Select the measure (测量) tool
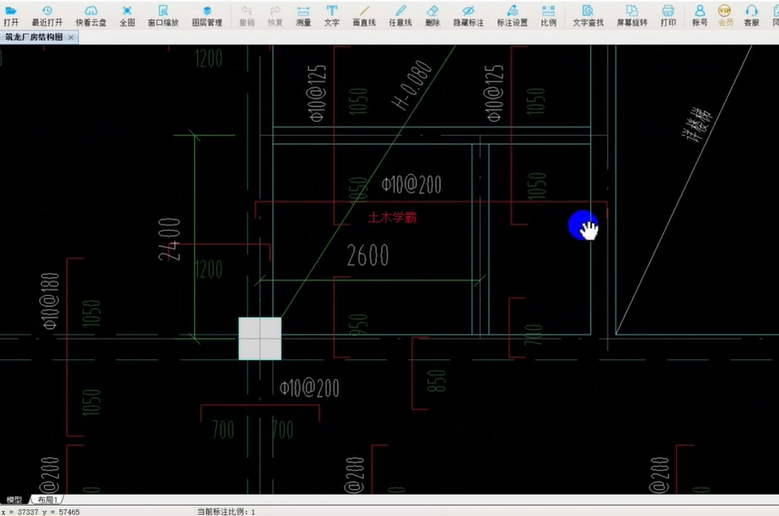Viewport: 779px width, 516px height. click(303, 14)
